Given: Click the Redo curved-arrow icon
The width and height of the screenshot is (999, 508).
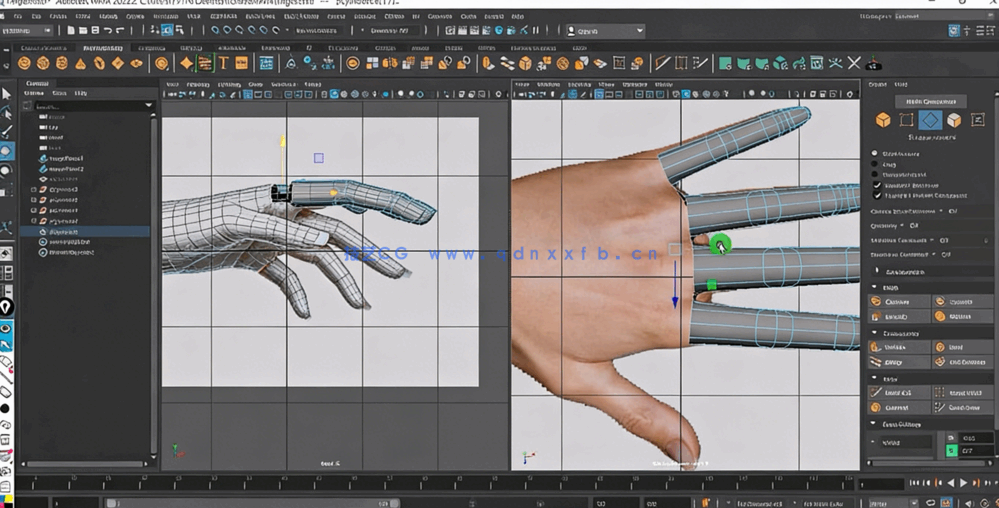Looking at the screenshot, I should (120, 30).
